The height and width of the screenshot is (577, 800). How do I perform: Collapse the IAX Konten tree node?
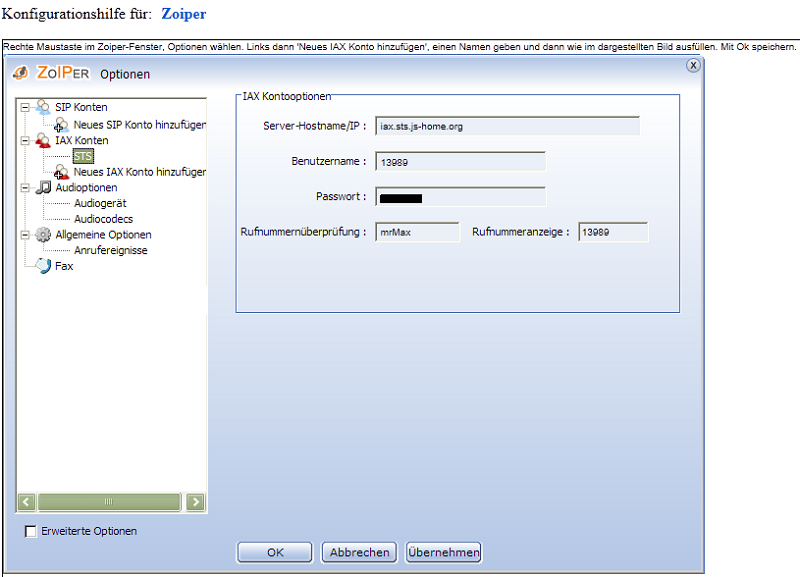tap(24, 141)
